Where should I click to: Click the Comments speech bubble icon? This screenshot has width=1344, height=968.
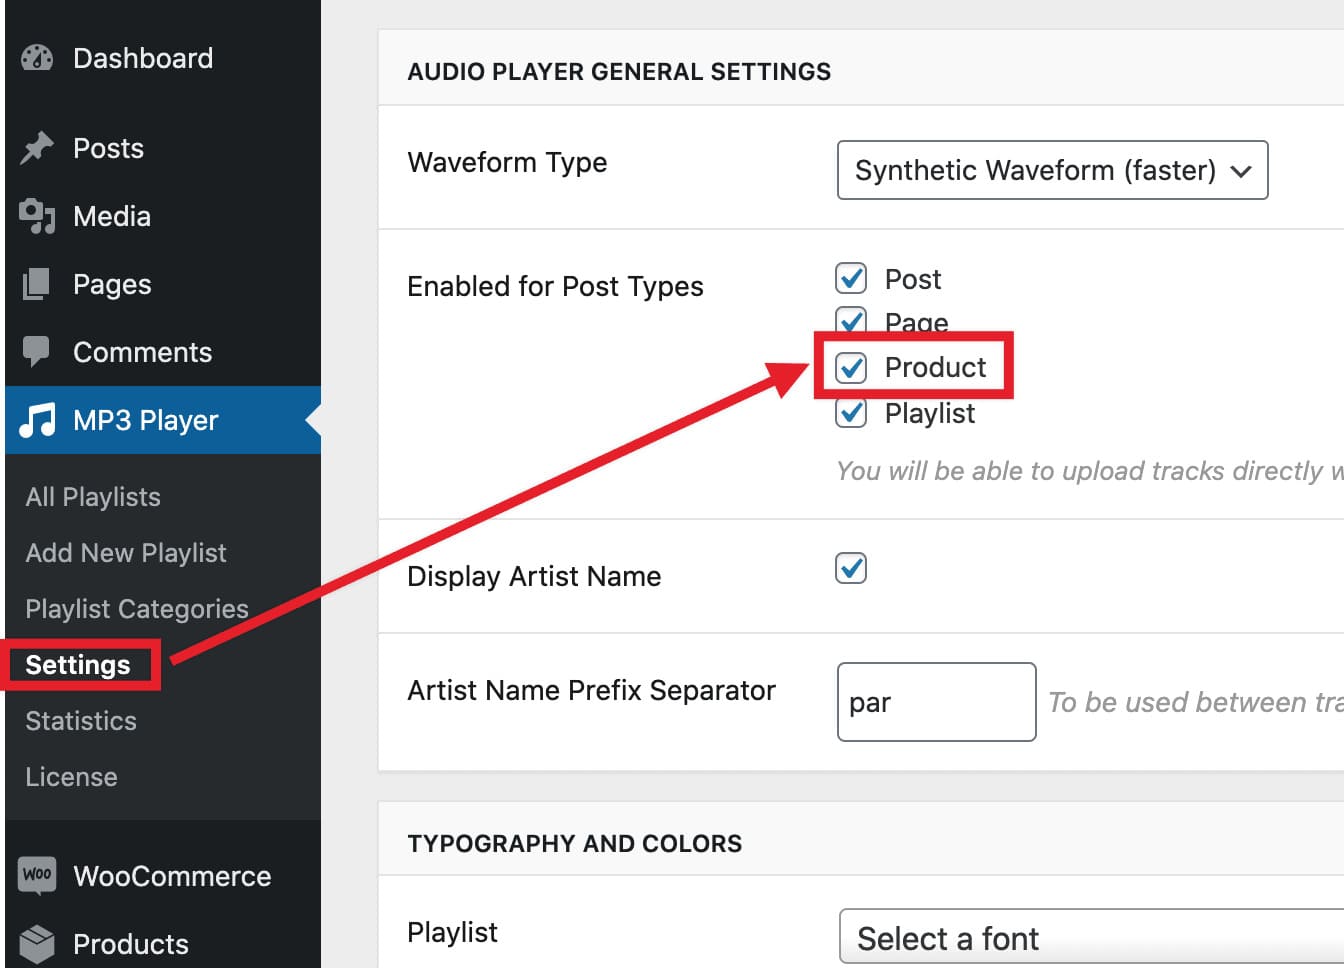[x=37, y=352]
